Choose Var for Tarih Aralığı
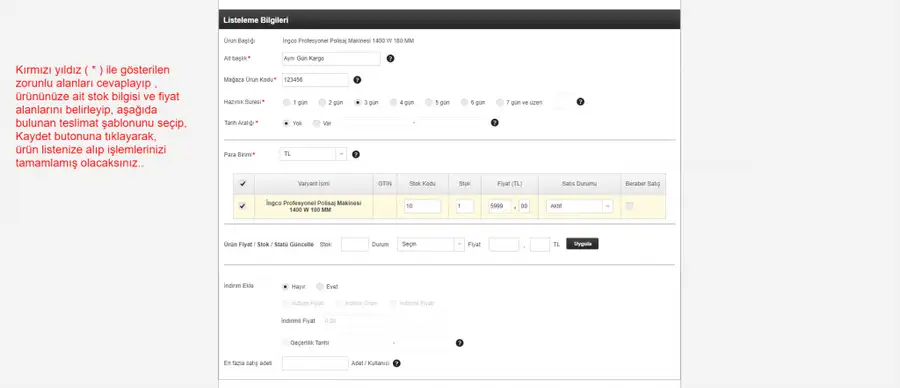 point(316,123)
